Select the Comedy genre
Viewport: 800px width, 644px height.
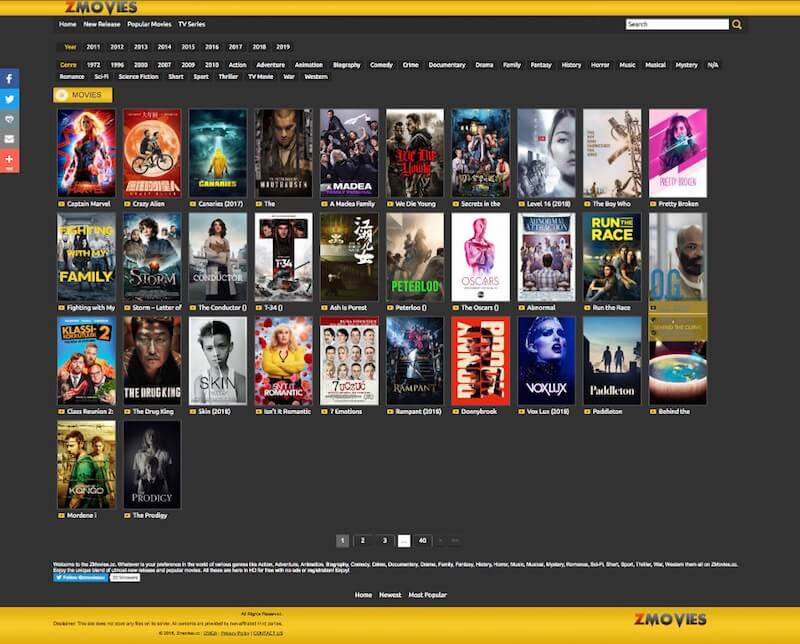click(381, 65)
